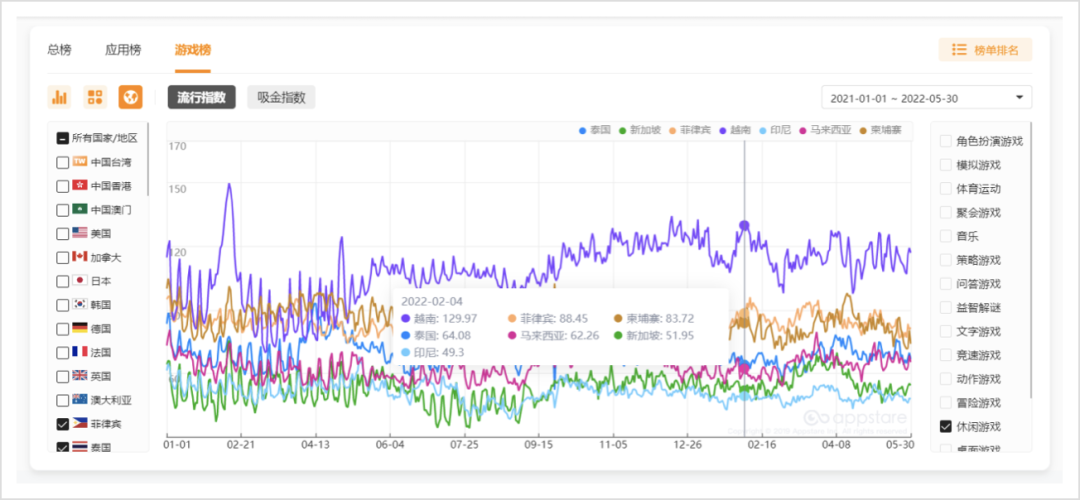Click the 2022-02-04 data point on chart
The width and height of the screenshot is (1080, 500).
pyautogui.click(x=744, y=226)
